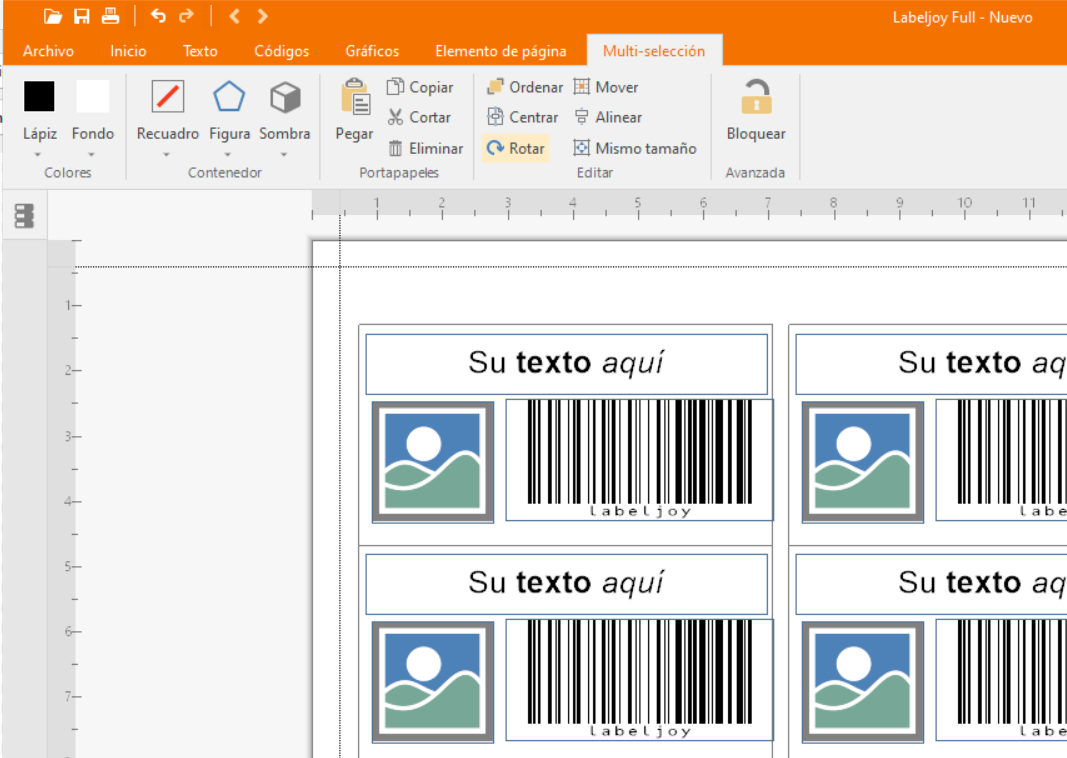
Task: Apply the Sombra shadow tool
Action: click(x=284, y=110)
